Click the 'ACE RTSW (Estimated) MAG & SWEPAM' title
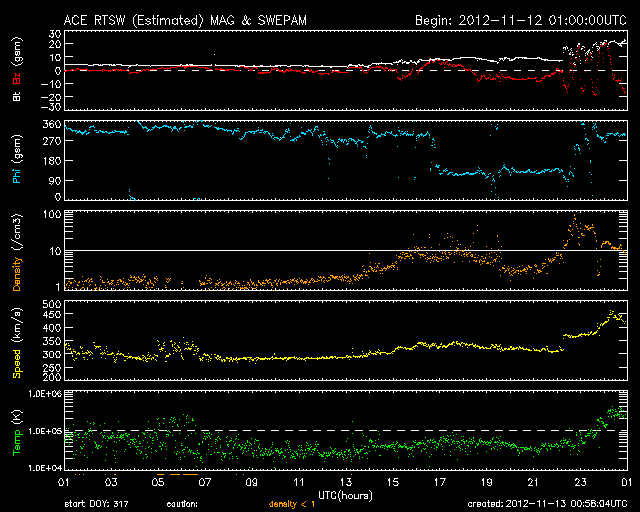Screen dimensions: 640x512 pos(185,20)
